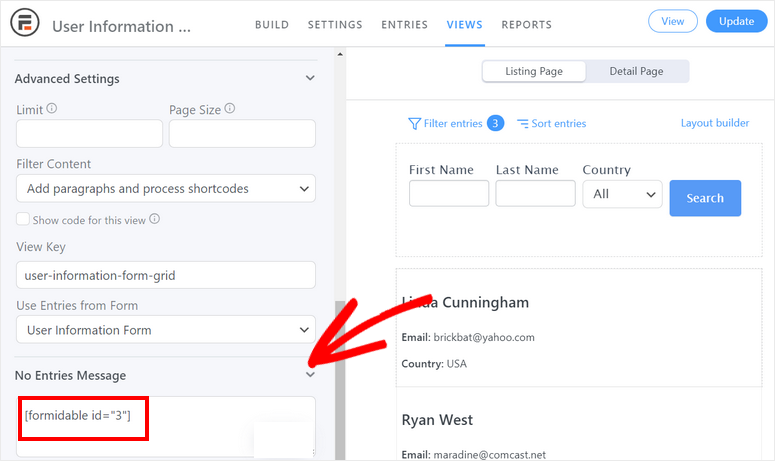Go to the Build tab
Image resolution: width=775 pixels, height=461 pixels.
pyautogui.click(x=273, y=24)
